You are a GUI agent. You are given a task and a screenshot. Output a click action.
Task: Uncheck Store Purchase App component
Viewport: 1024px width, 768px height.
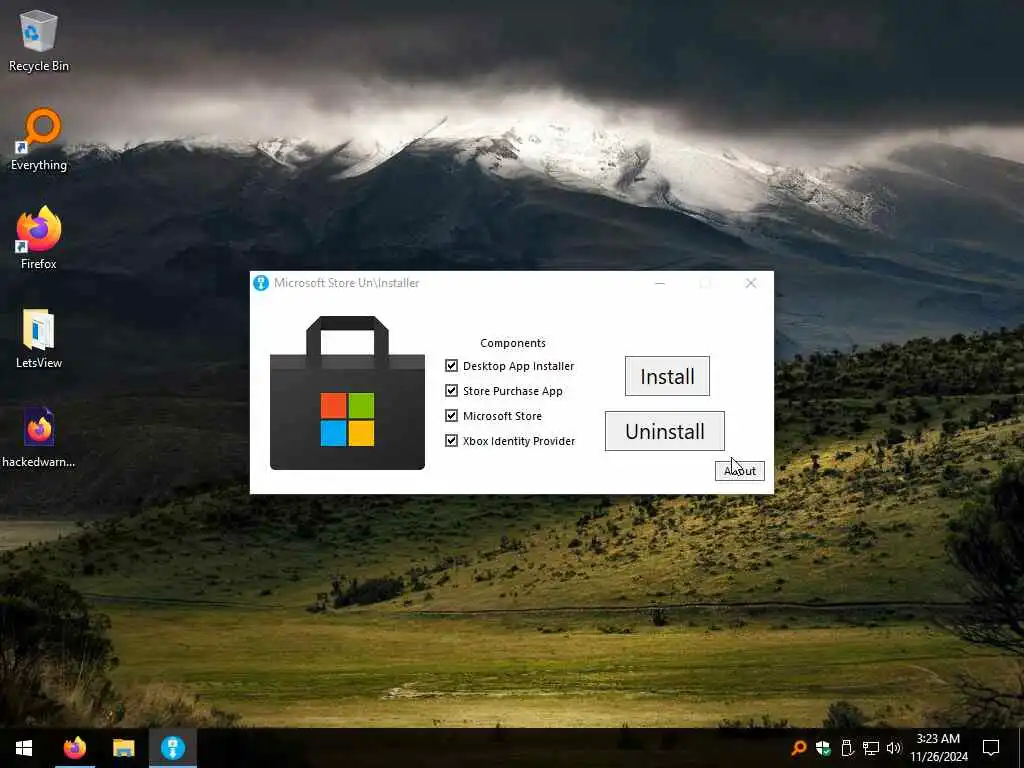point(451,391)
